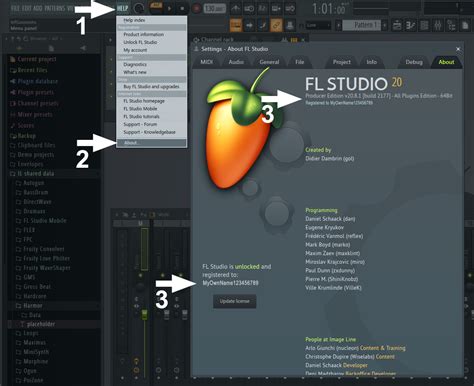Choose Unlock FL Studio menu entry

[x=140, y=42]
